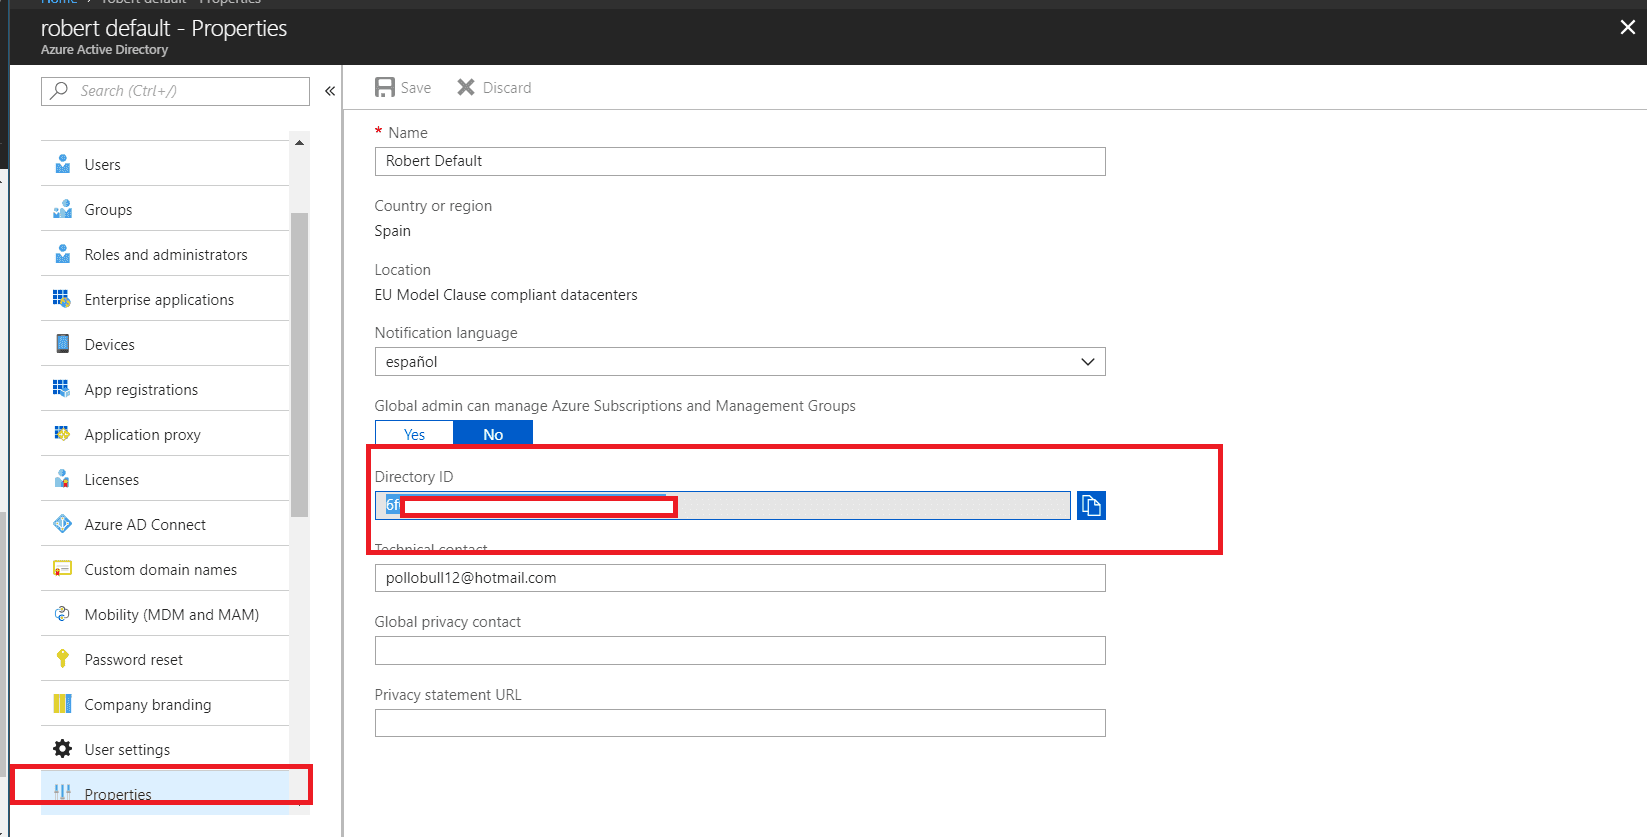Click the Devices icon
This screenshot has width=1647, height=837.
[63, 344]
